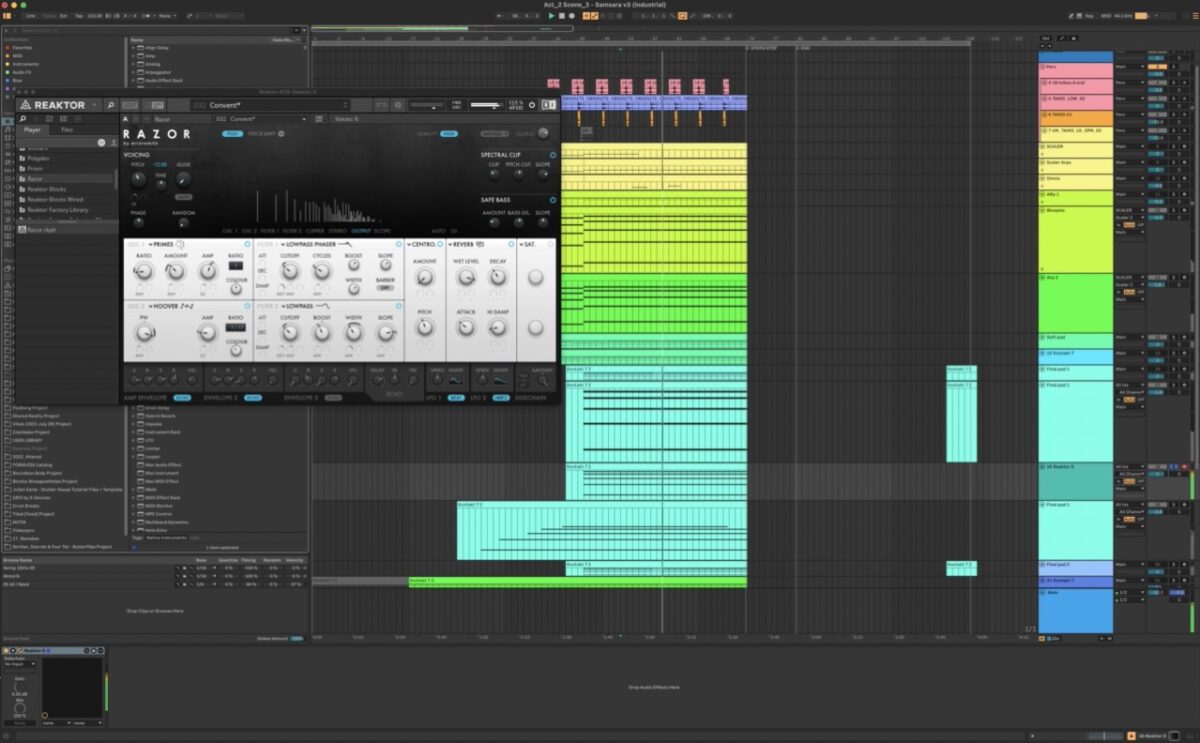Image resolution: width=1200 pixels, height=743 pixels.
Task: Toggle the Safe Bass power button
Action: pos(553,199)
